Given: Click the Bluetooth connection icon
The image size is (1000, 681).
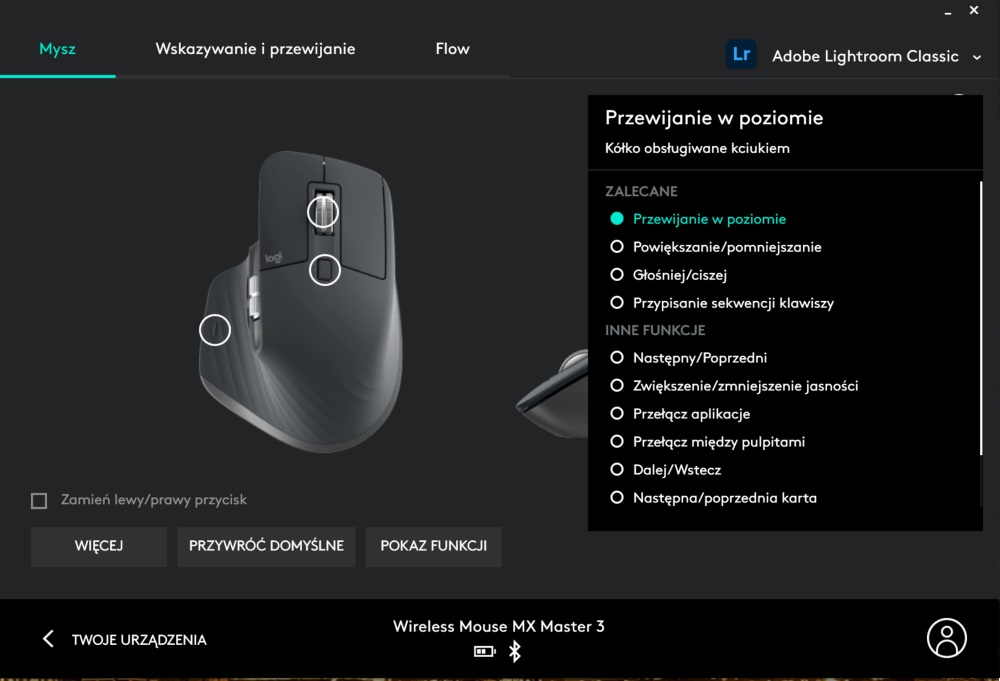Looking at the screenshot, I should coord(515,651).
